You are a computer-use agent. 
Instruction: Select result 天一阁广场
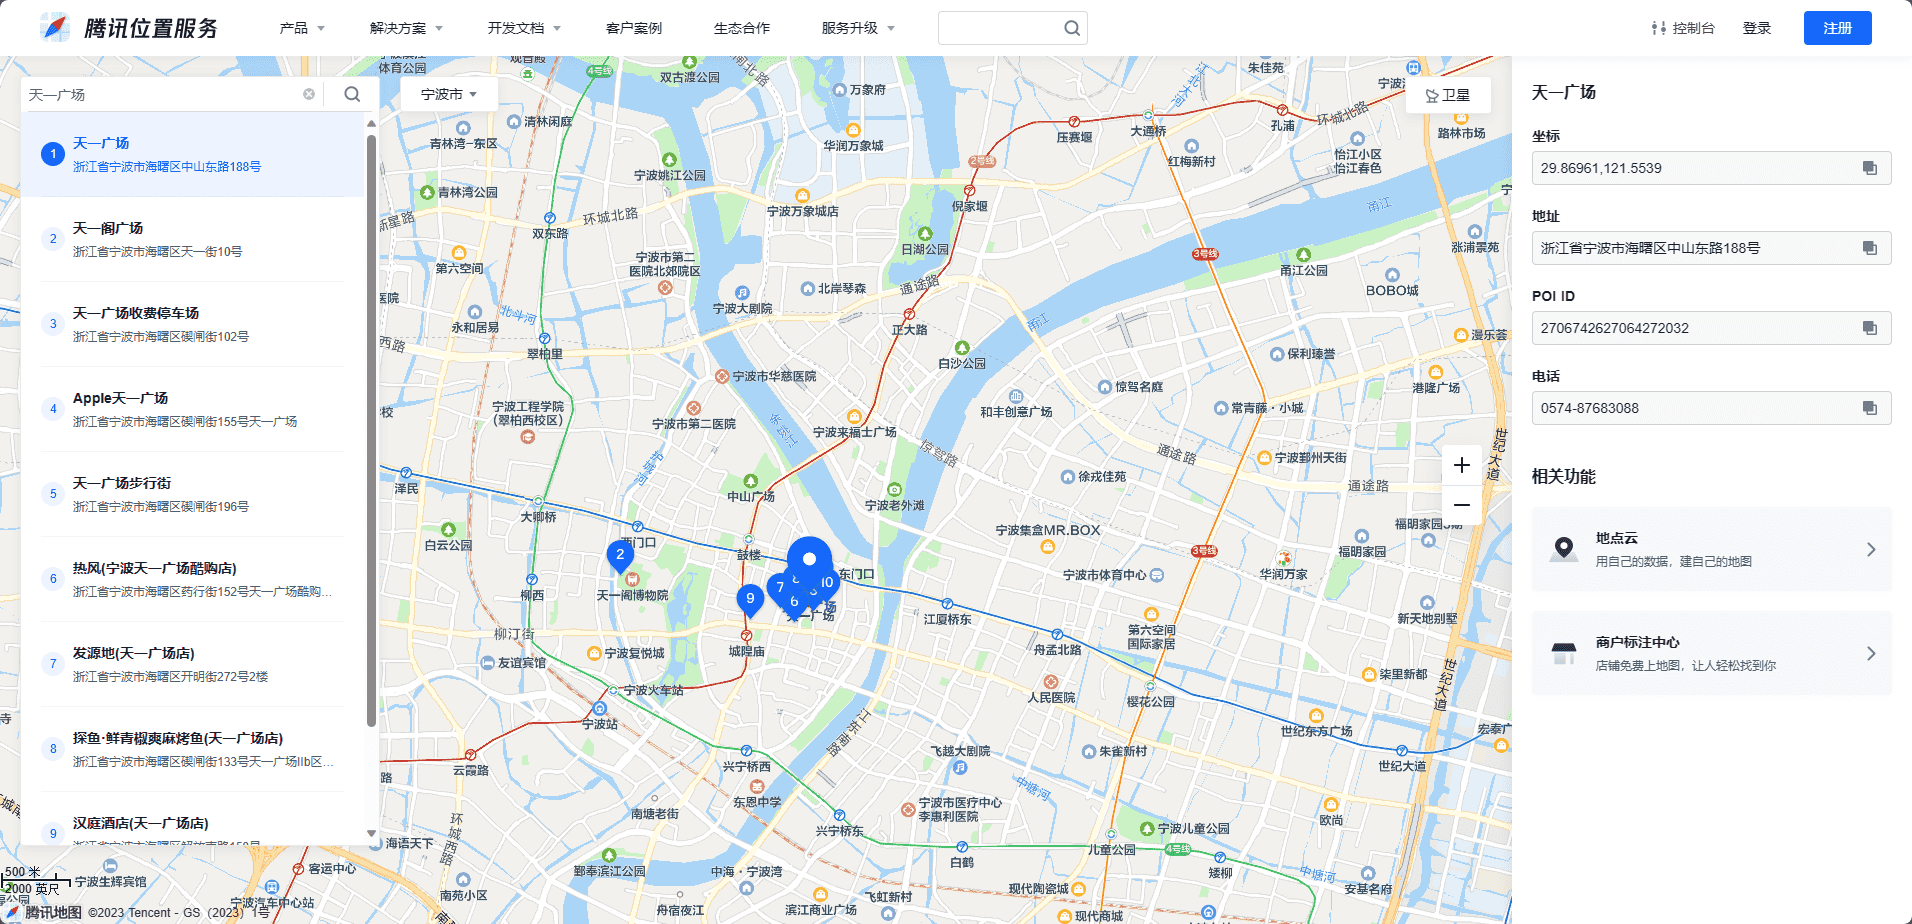(x=194, y=239)
